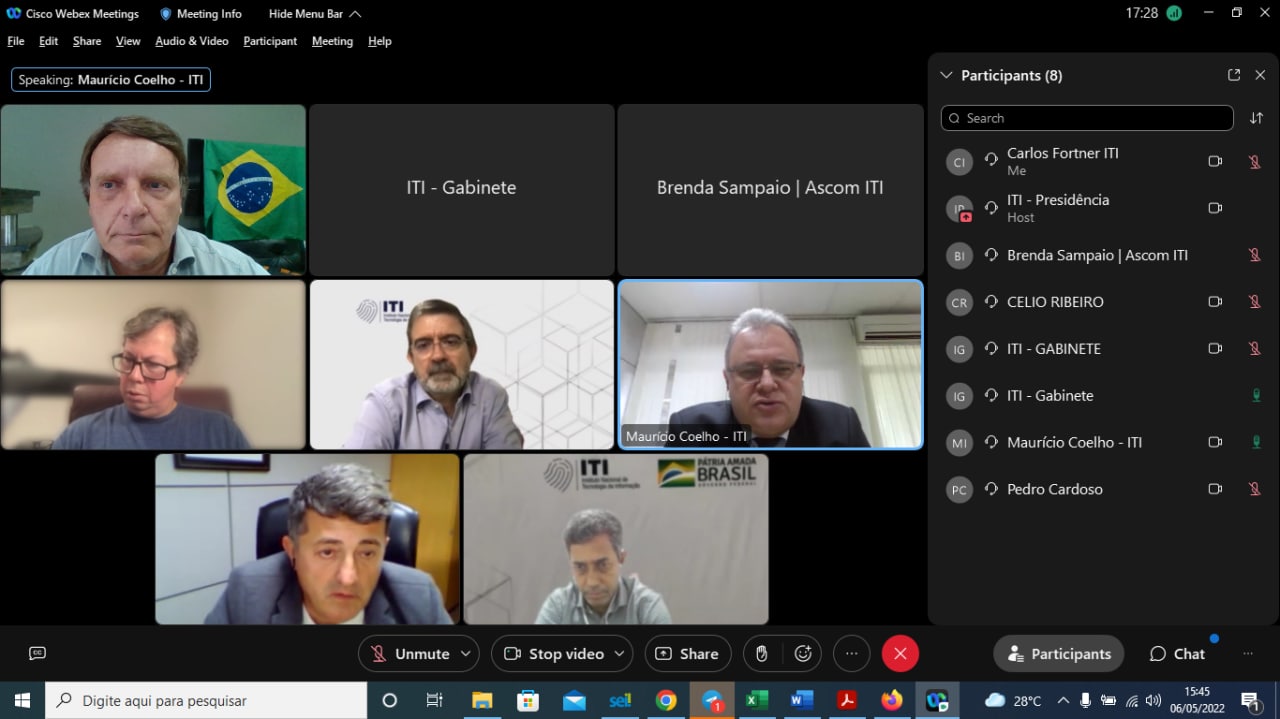
Task: Open the Participant menu
Action: point(270,41)
